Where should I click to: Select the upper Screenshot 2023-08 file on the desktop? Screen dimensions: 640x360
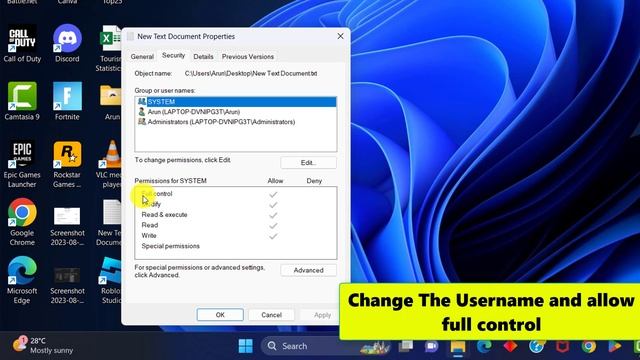tap(67, 227)
